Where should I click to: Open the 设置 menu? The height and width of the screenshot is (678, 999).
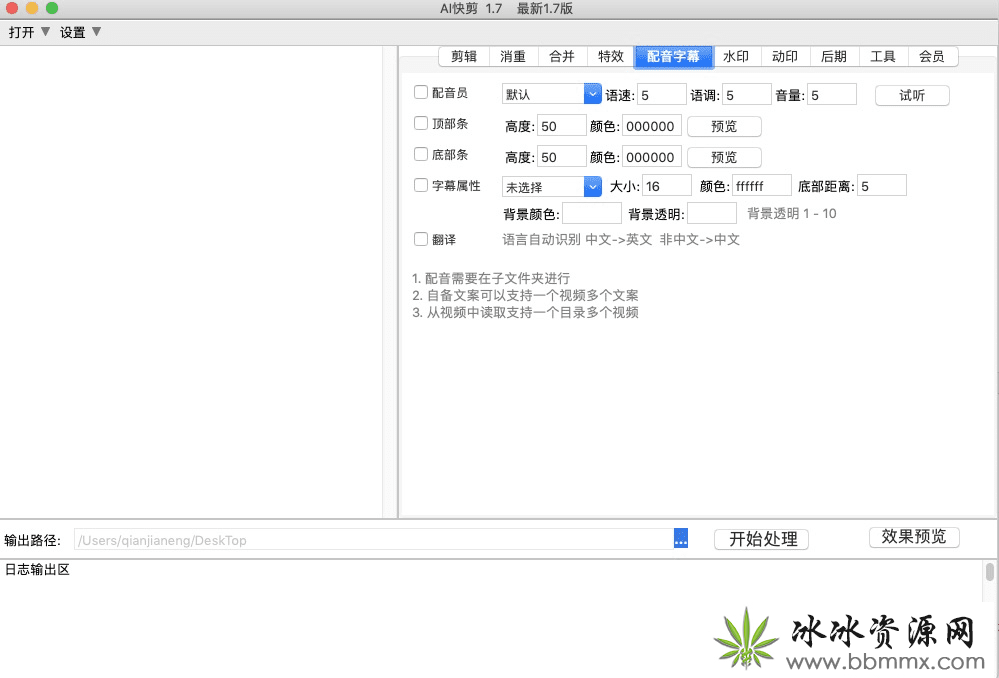click(80, 32)
